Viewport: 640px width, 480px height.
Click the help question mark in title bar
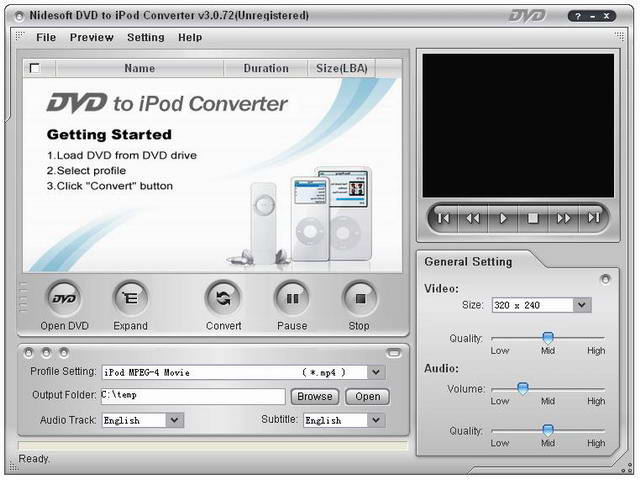pos(577,16)
